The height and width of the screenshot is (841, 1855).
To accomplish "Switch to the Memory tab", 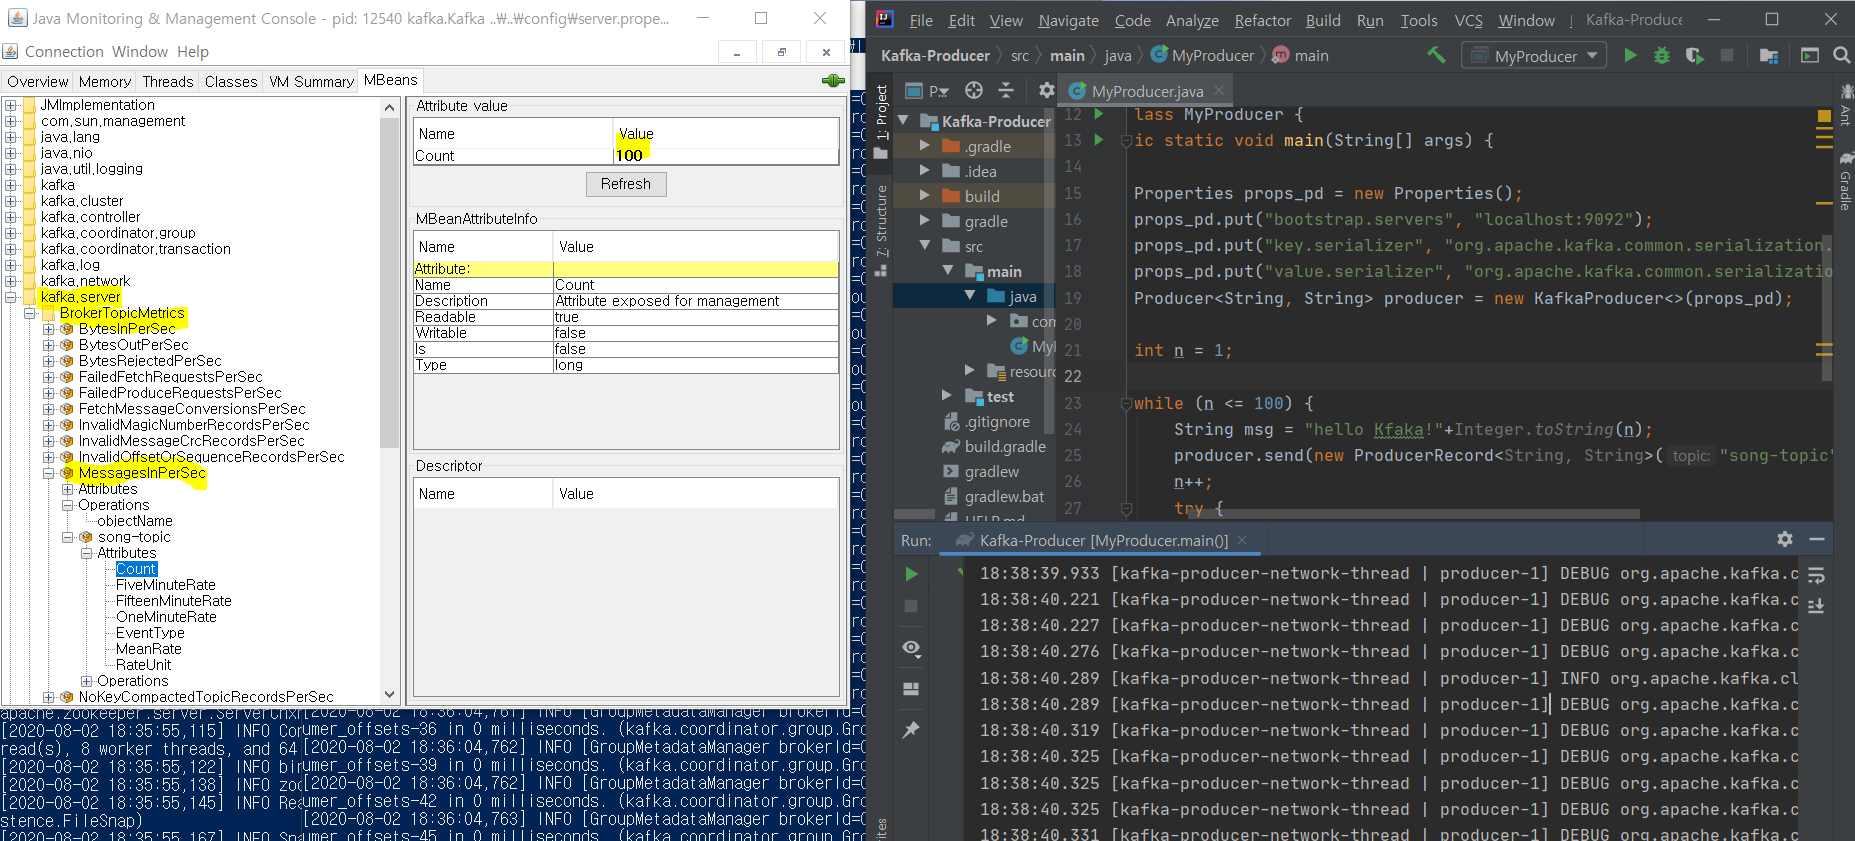I will click(x=105, y=82).
